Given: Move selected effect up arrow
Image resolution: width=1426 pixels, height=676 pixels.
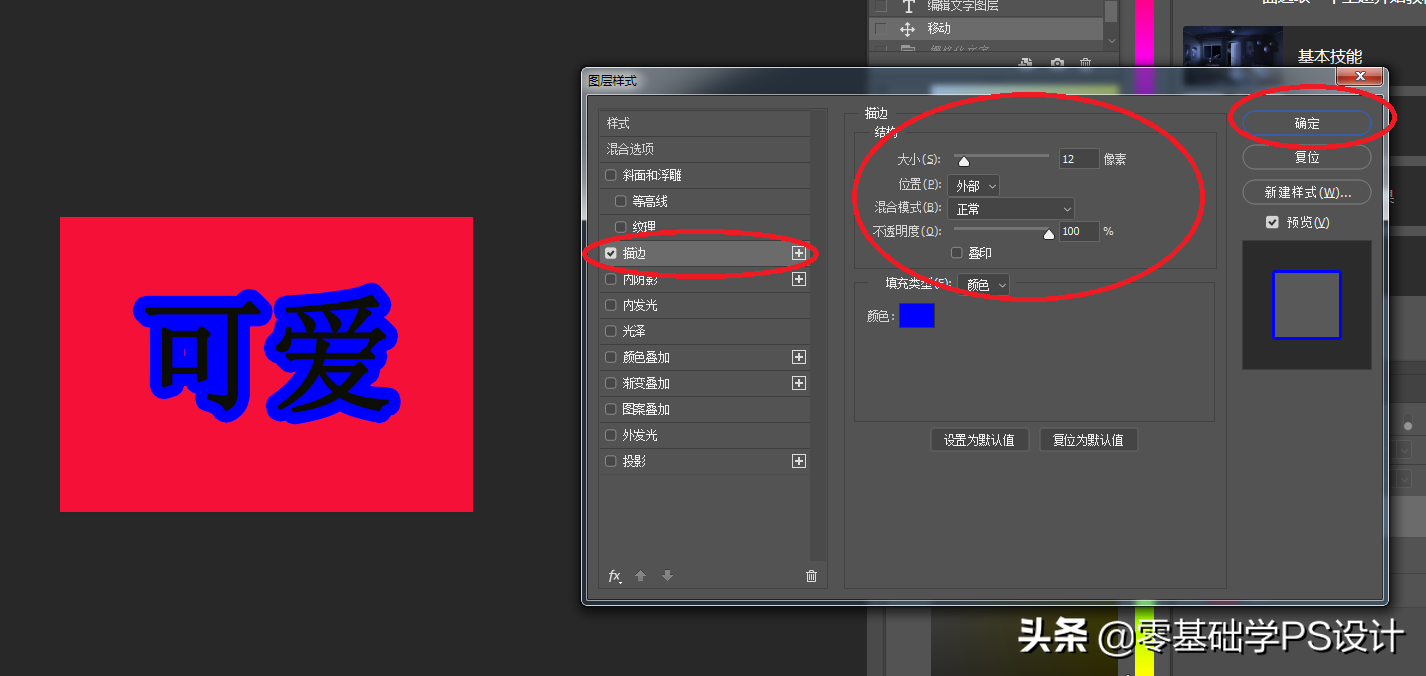Looking at the screenshot, I should click(x=641, y=576).
